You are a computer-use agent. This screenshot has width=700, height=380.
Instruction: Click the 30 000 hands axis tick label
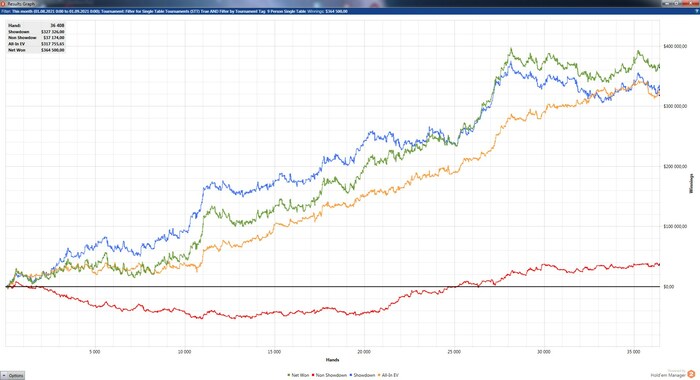(x=544, y=352)
